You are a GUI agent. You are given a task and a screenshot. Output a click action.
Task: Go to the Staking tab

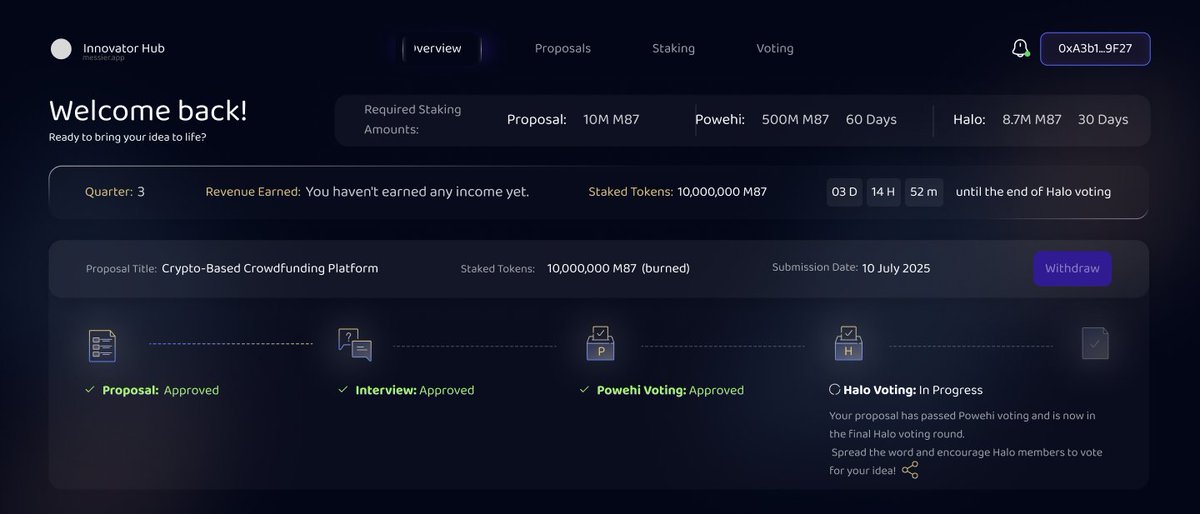coord(673,48)
